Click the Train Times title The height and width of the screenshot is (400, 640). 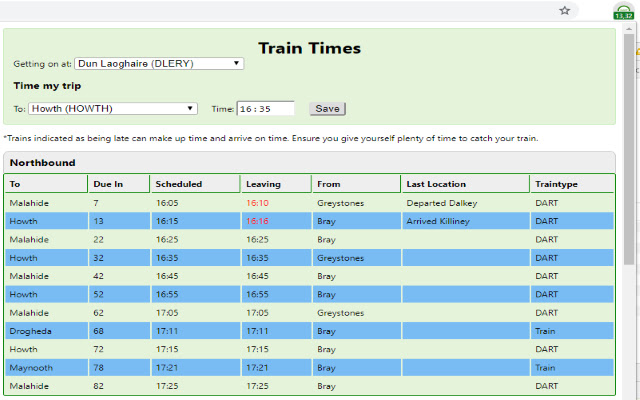pos(309,48)
